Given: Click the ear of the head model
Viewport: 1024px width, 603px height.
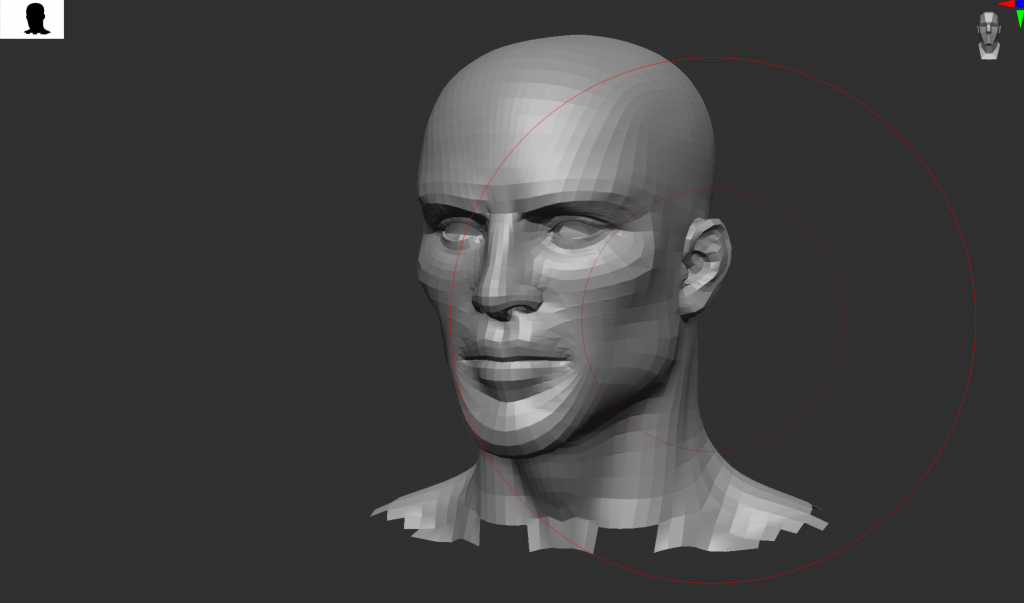Looking at the screenshot, I should click(x=705, y=269).
